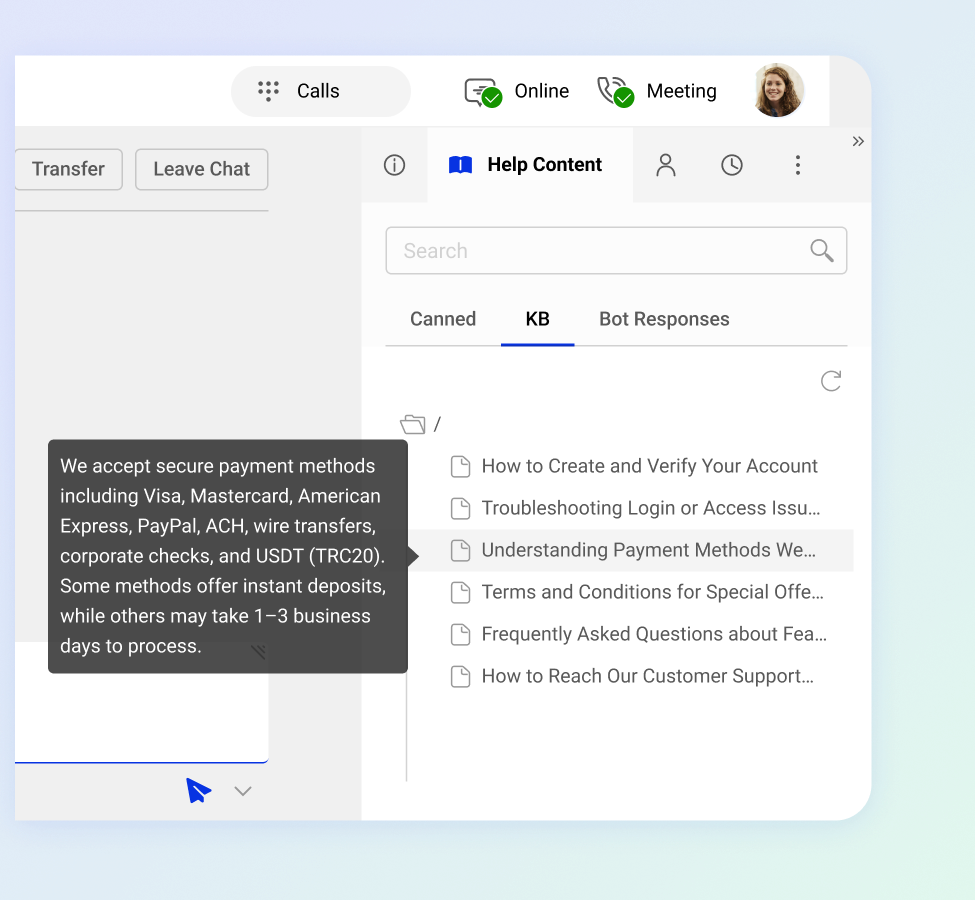The height and width of the screenshot is (900, 975).
Task: Focus the help content Search field
Action: (x=616, y=251)
